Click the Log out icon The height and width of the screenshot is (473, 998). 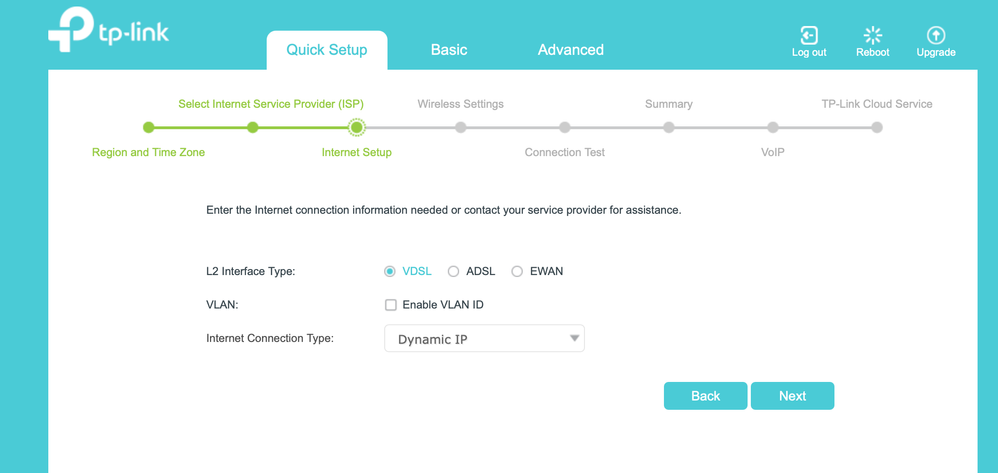(809, 35)
